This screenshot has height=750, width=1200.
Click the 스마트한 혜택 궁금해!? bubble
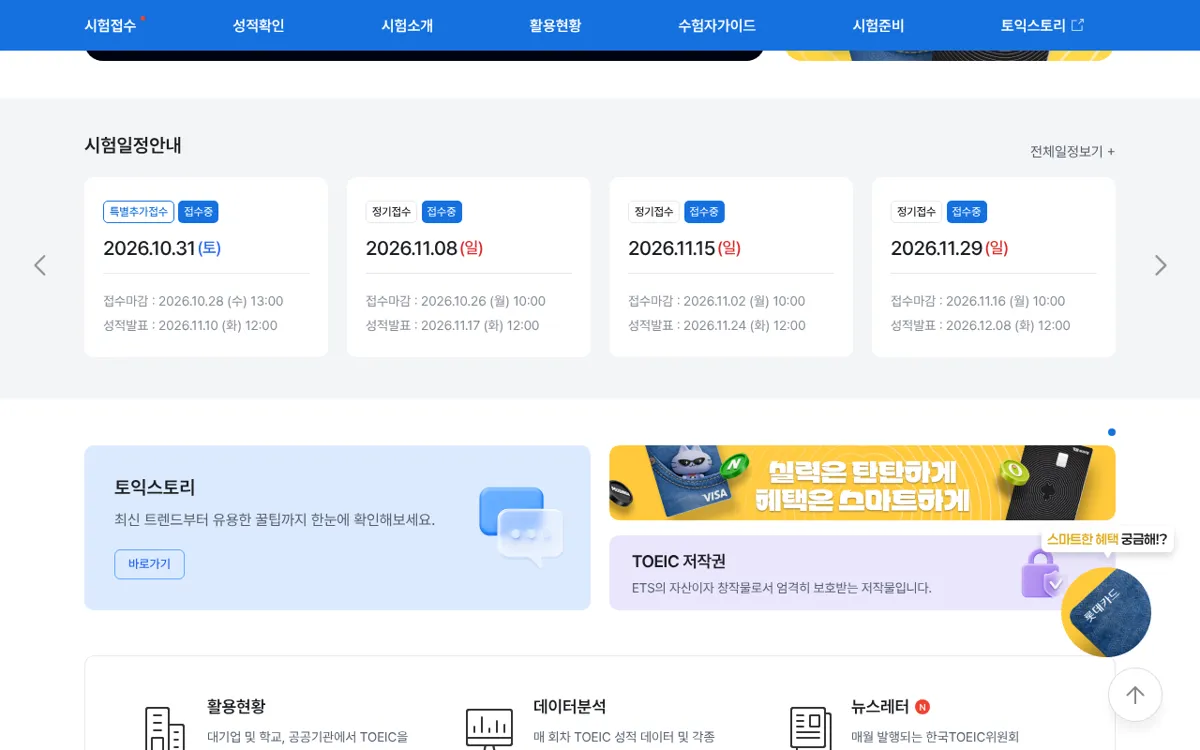(x=1107, y=539)
